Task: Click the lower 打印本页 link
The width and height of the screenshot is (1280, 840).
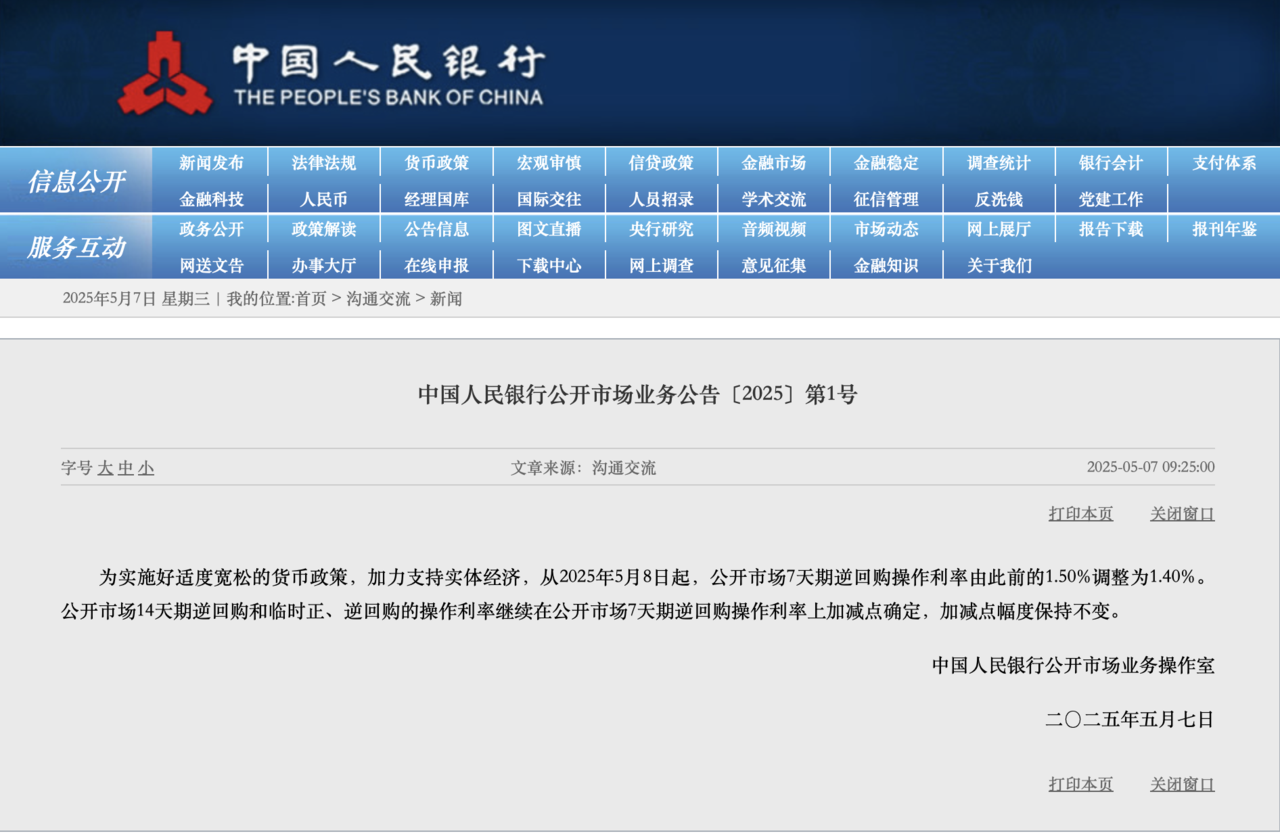Action: tap(1081, 784)
